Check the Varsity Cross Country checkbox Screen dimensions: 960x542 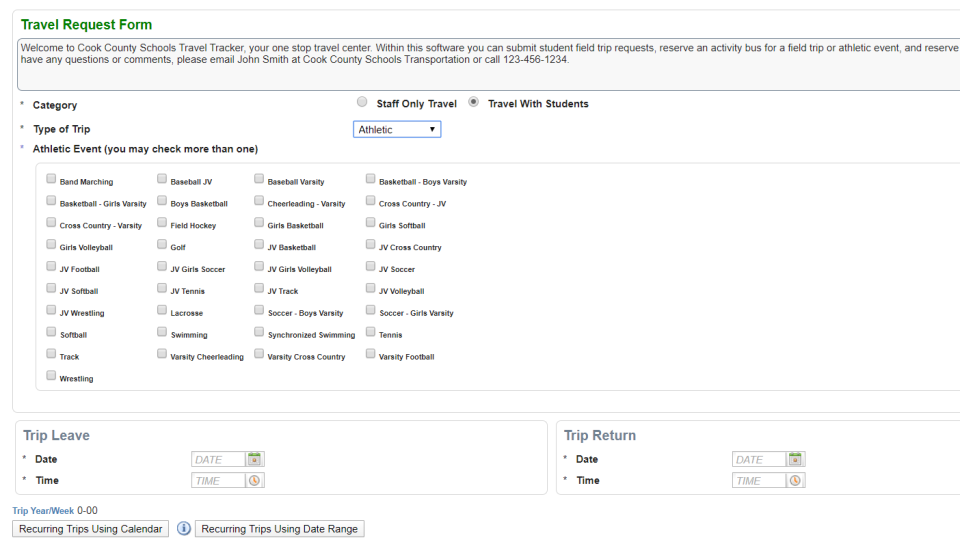click(259, 353)
